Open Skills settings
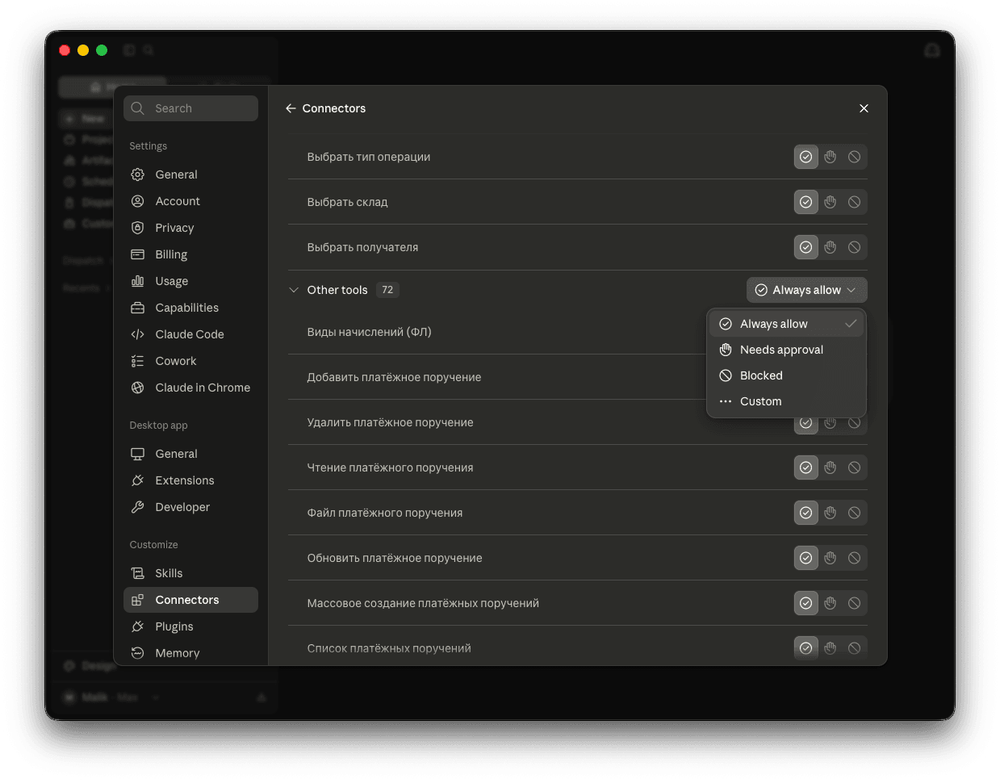1000x780 pixels. pyautogui.click(x=191, y=573)
